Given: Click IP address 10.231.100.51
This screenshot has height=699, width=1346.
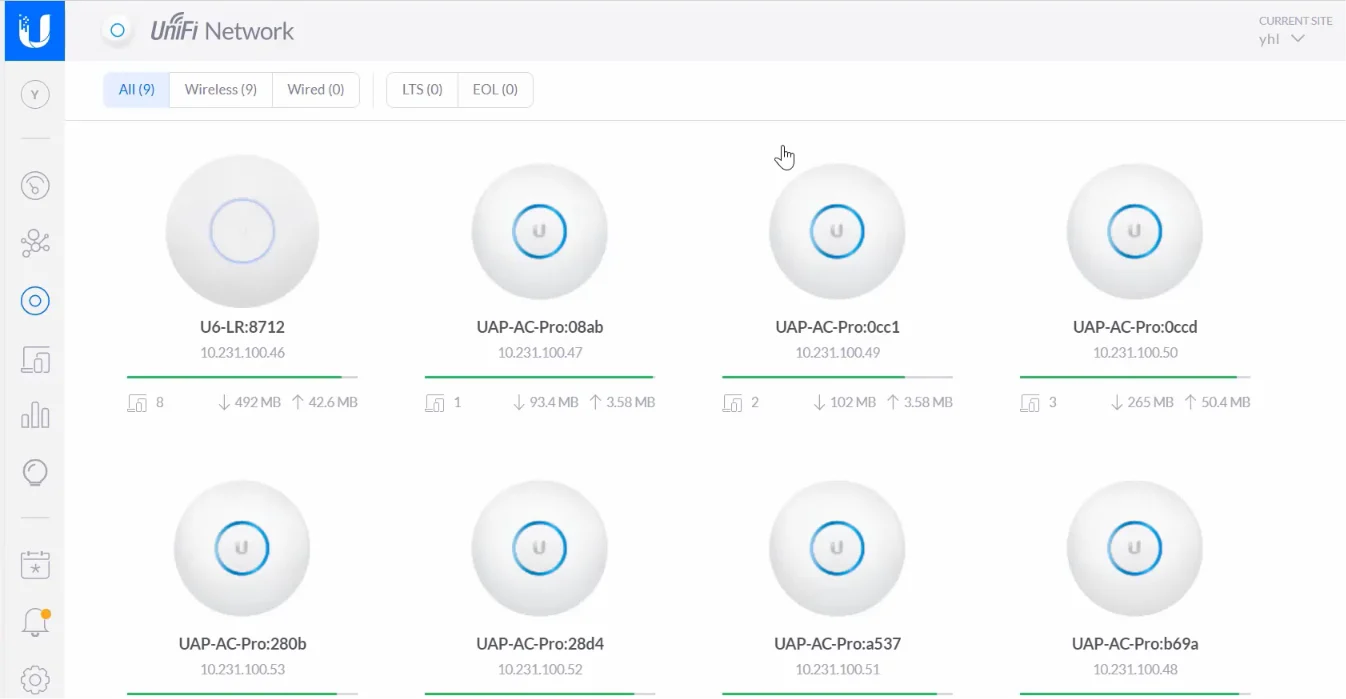Looking at the screenshot, I should click(837, 670).
